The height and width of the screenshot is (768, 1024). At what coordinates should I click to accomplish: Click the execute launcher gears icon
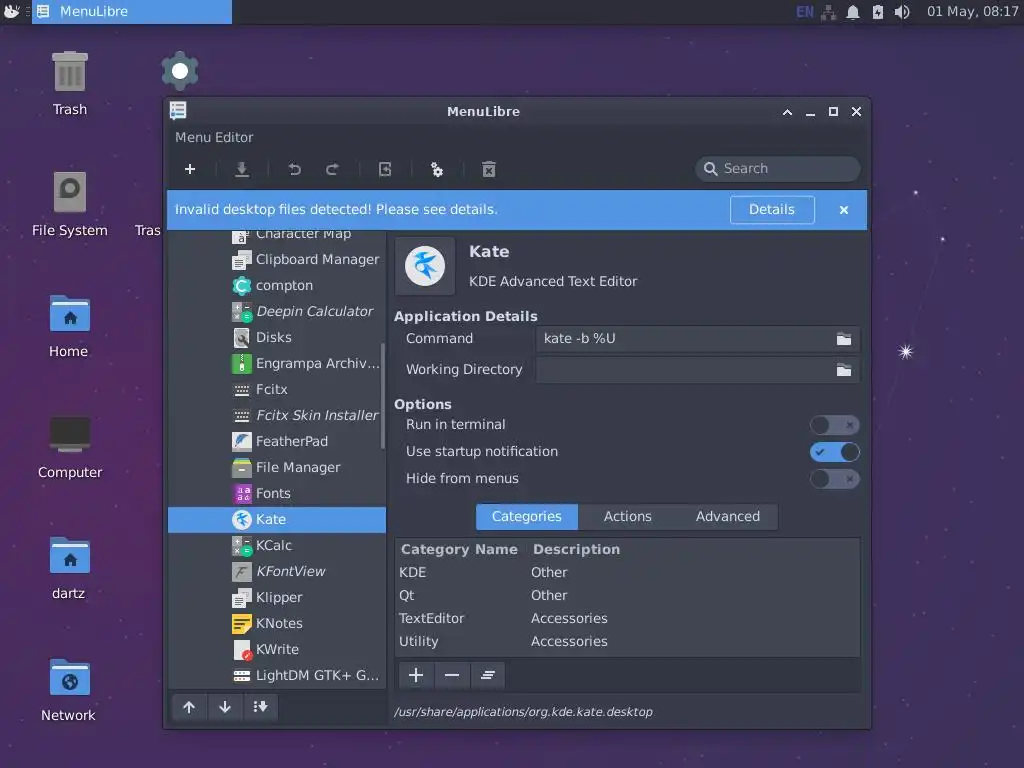click(x=437, y=170)
